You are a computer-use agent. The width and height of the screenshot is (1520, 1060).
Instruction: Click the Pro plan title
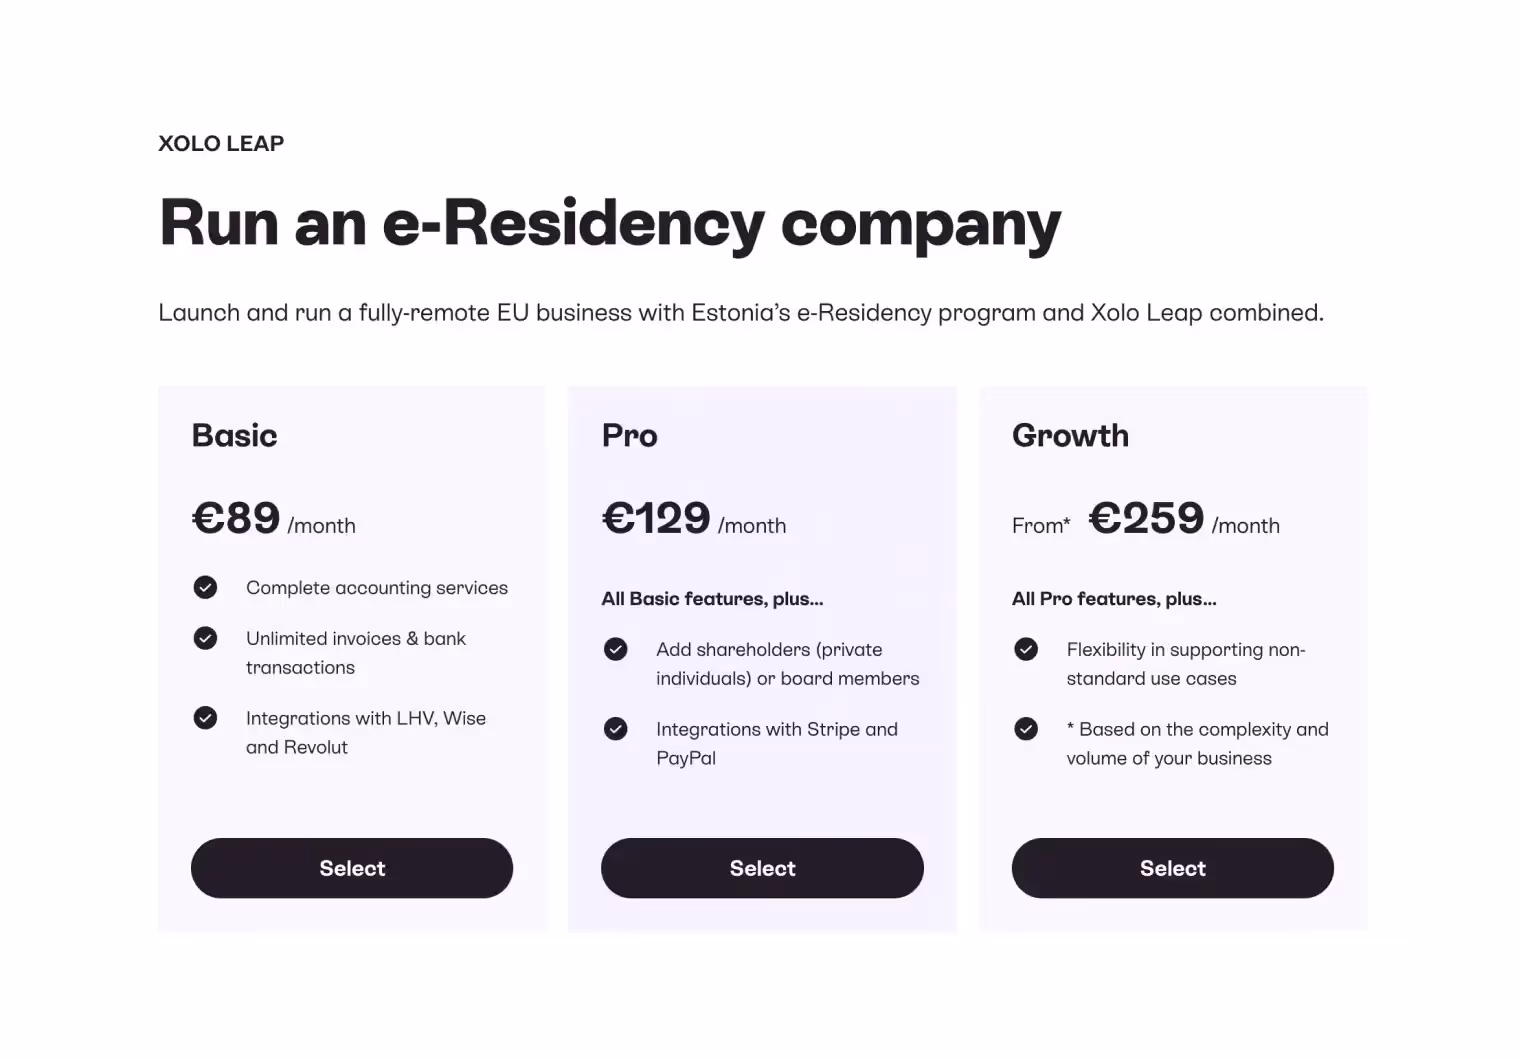[629, 435]
